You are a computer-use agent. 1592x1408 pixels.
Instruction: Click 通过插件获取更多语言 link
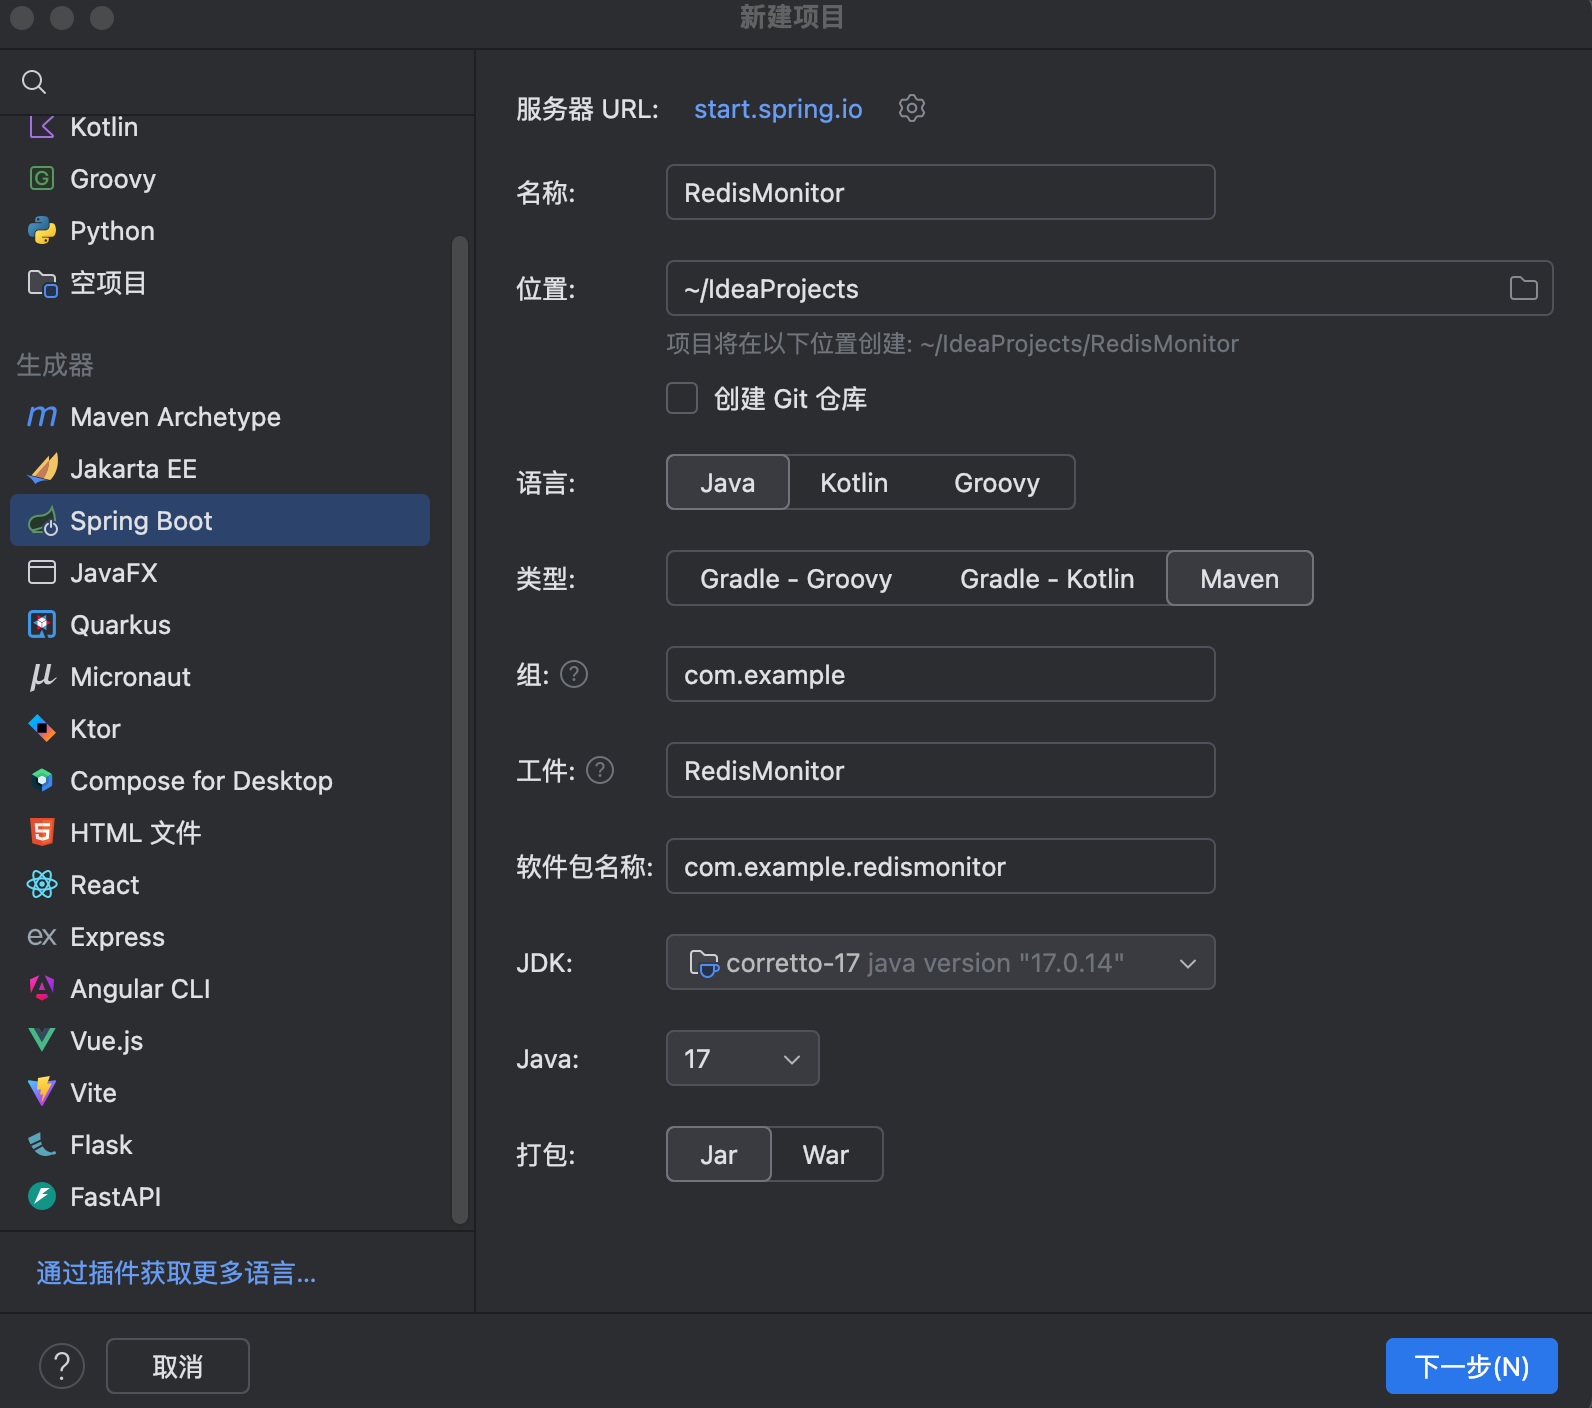[x=176, y=1273]
